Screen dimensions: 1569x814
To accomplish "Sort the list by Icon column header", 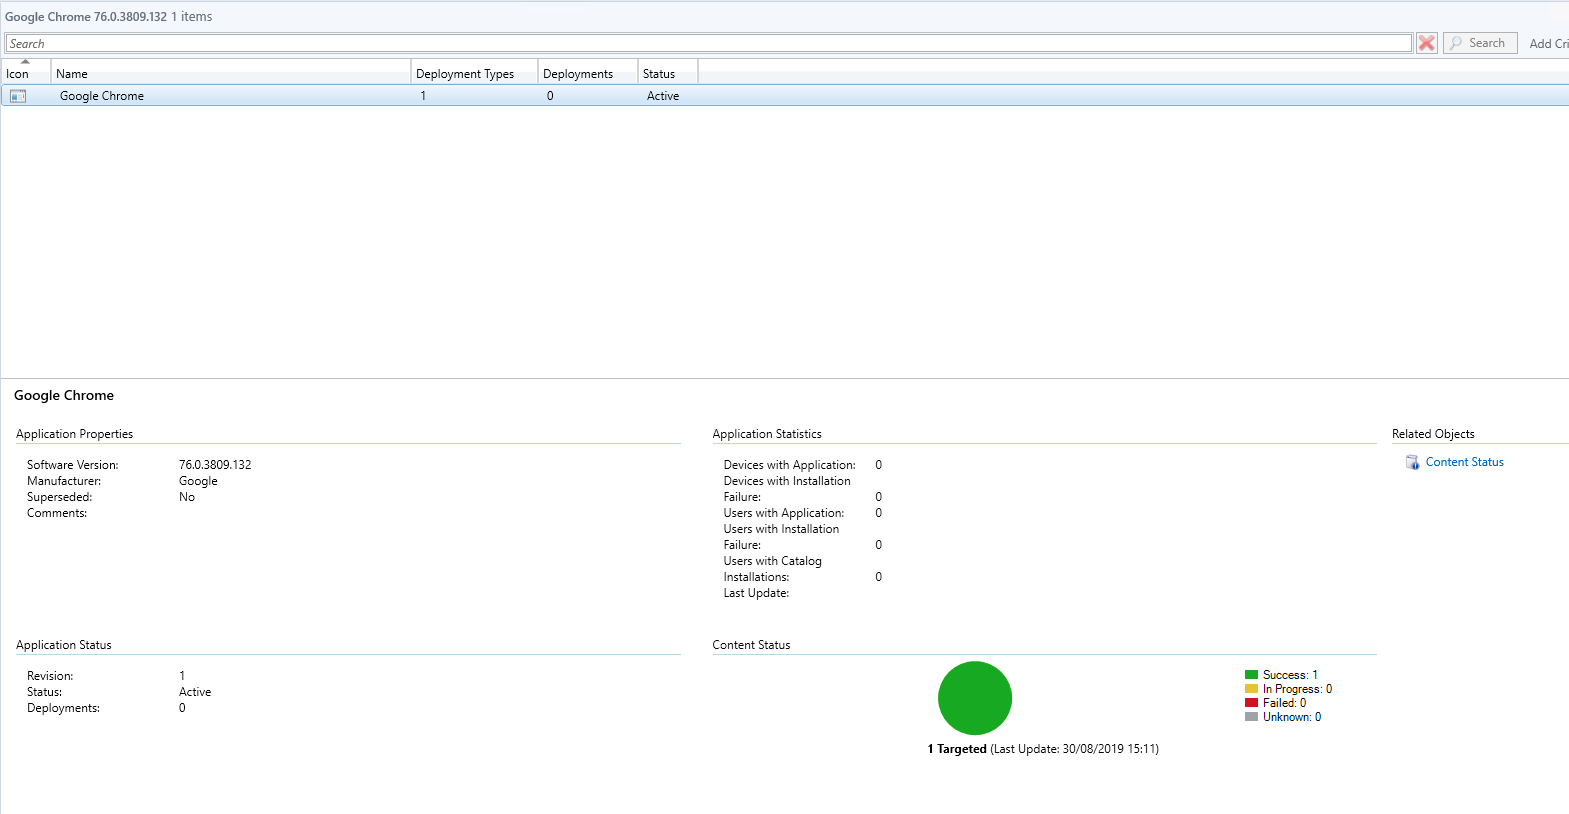I will point(26,73).
